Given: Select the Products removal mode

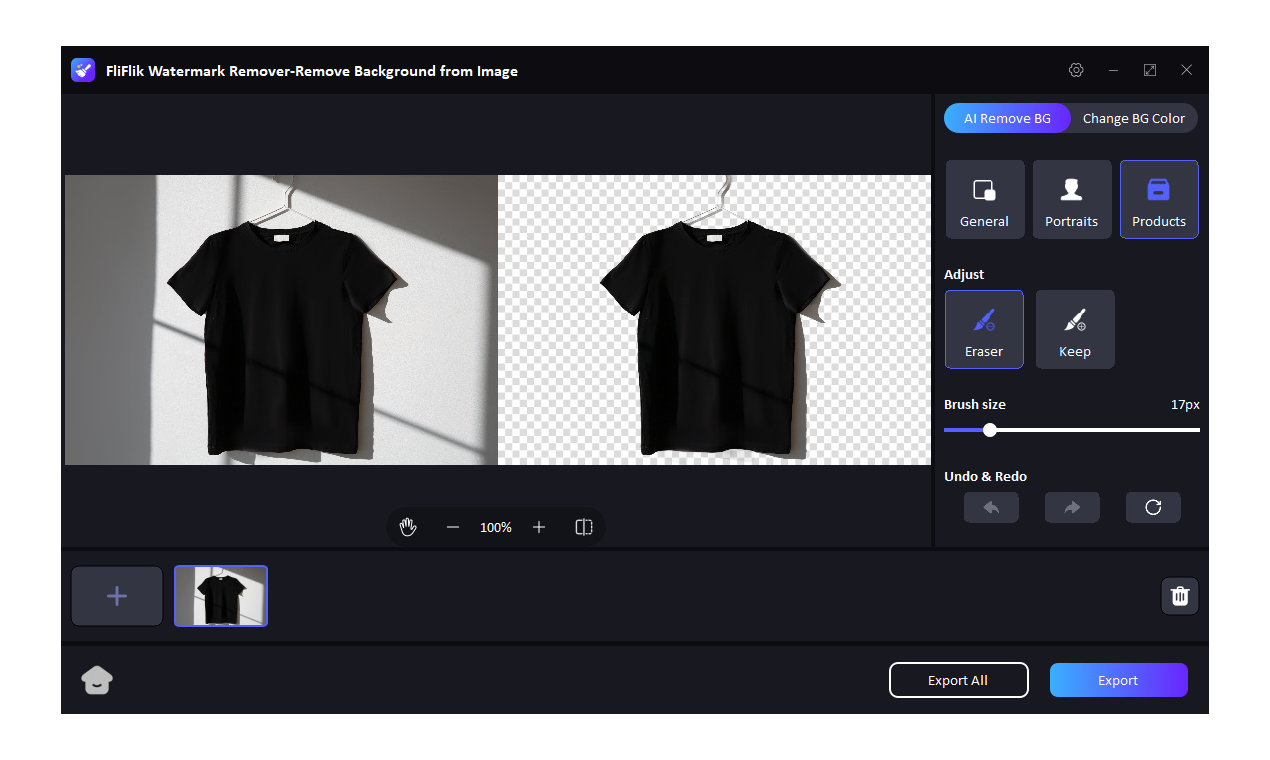Looking at the screenshot, I should (1159, 199).
